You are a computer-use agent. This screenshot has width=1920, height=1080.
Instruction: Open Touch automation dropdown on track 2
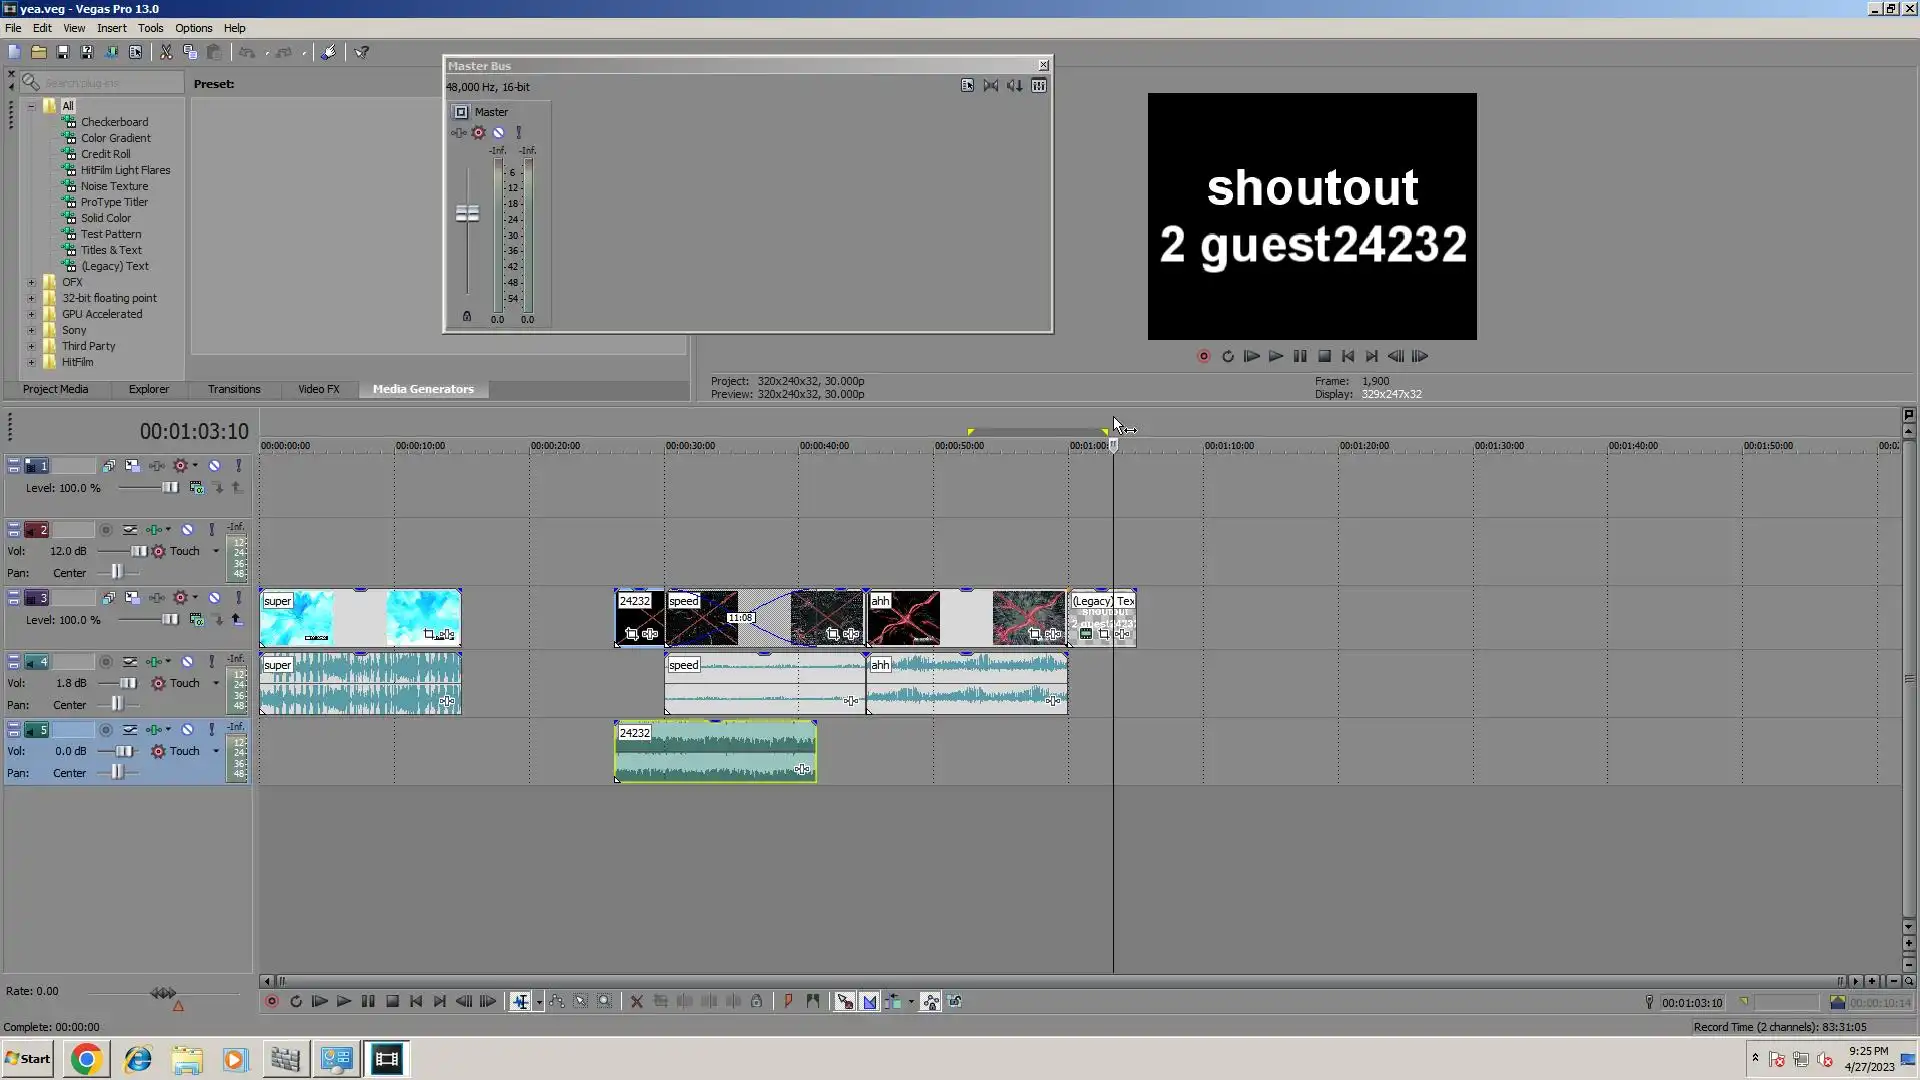215,551
